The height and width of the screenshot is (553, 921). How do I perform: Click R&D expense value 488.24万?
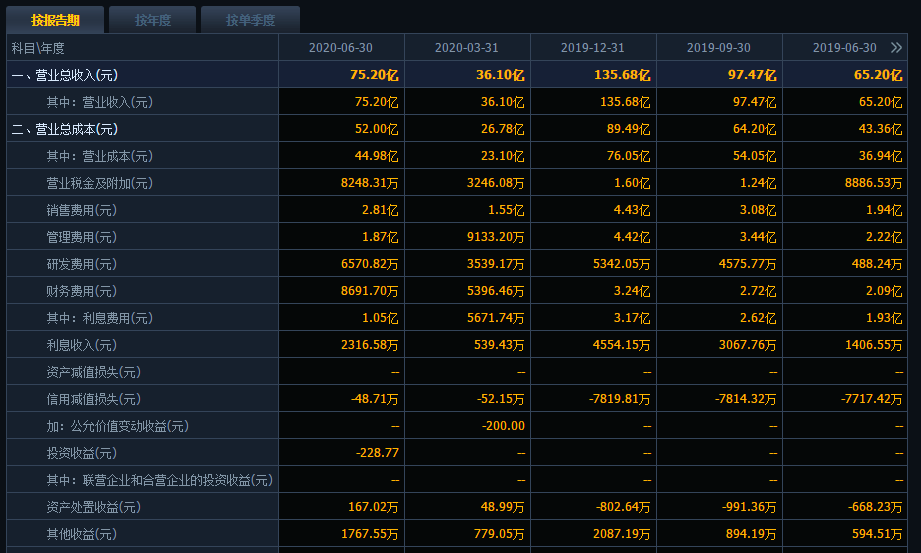(877, 264)
